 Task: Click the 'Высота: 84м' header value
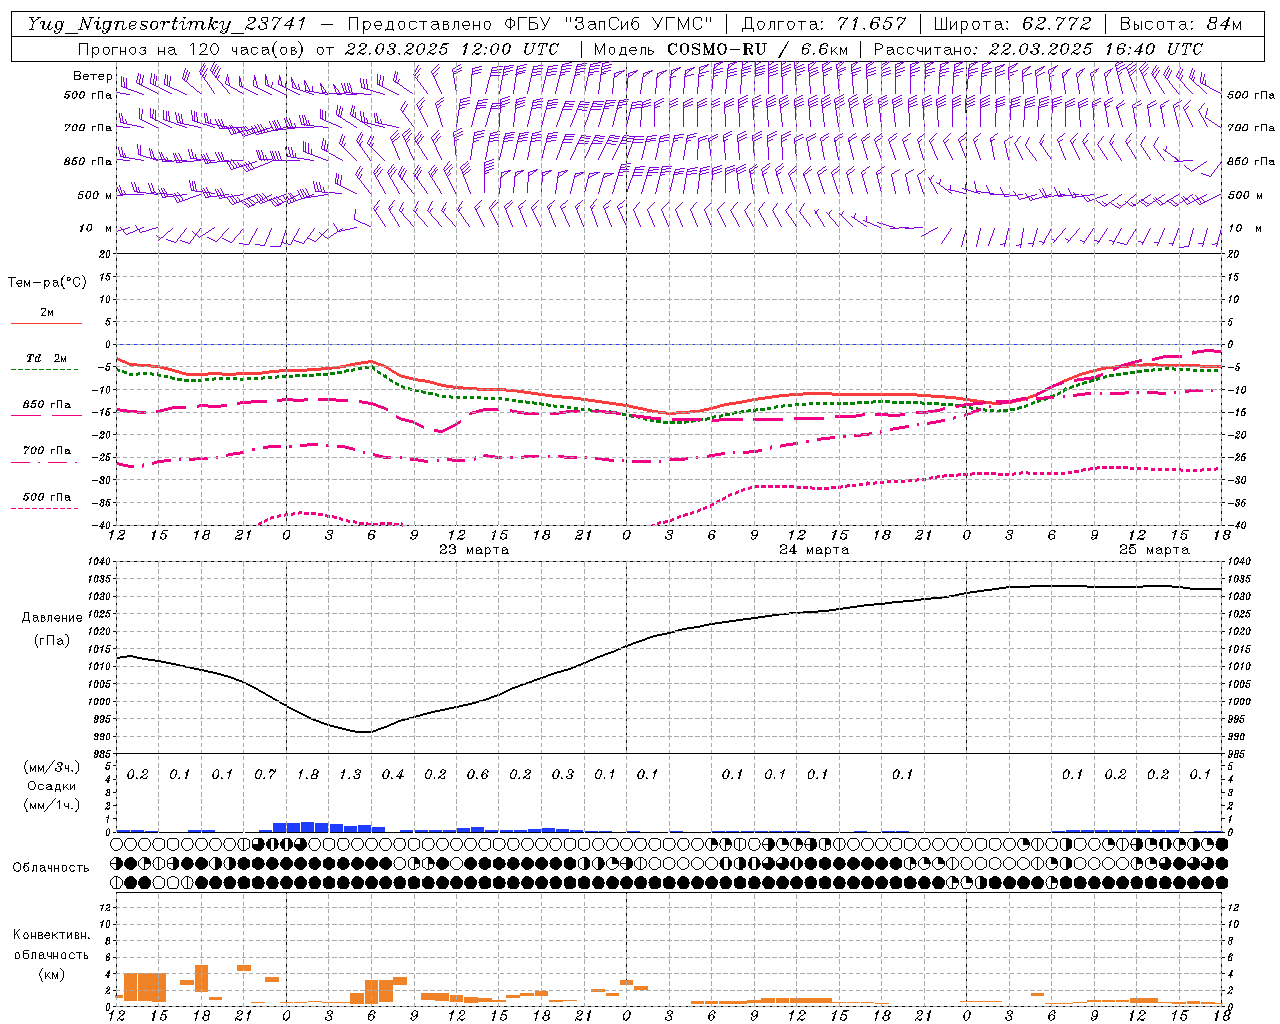coord(1180,24)
